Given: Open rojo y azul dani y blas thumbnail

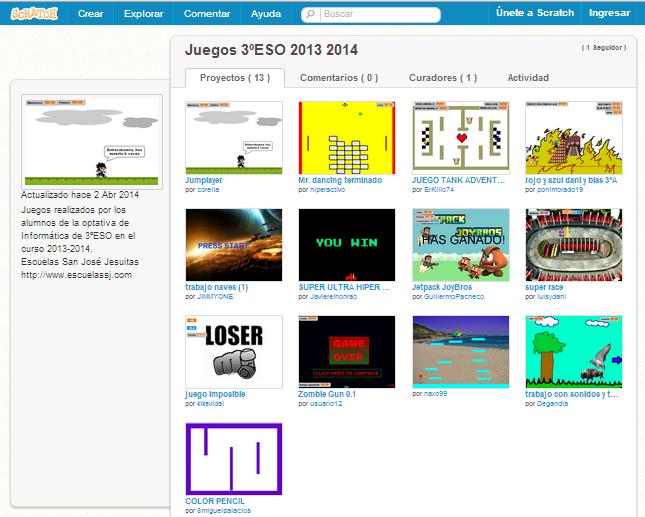Looking at the screenshot, I should (574, 138).
